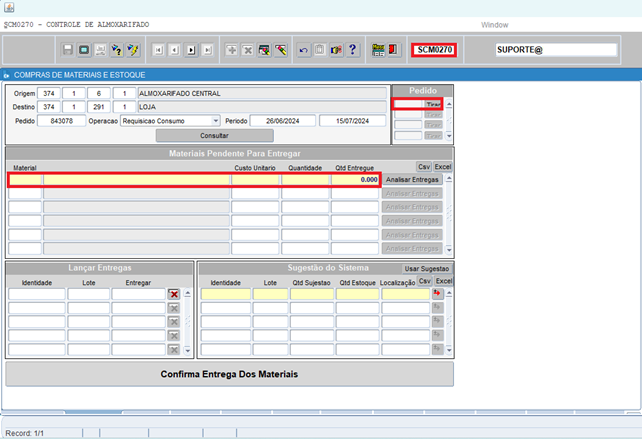The width and height of the screenshot is (642, 439).
Task: Click the screen print monitor toolbar icon
Action: [84, 50]
